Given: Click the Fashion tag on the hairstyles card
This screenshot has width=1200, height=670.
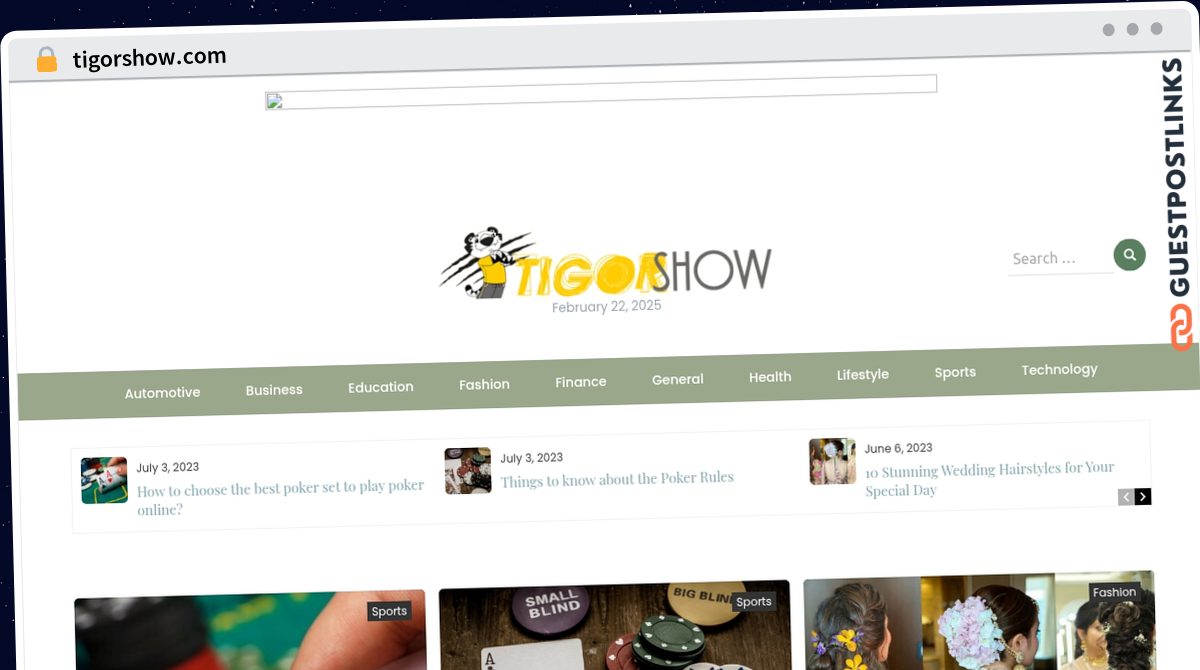Looking at the screenshot, I should tap(1114, 592).
